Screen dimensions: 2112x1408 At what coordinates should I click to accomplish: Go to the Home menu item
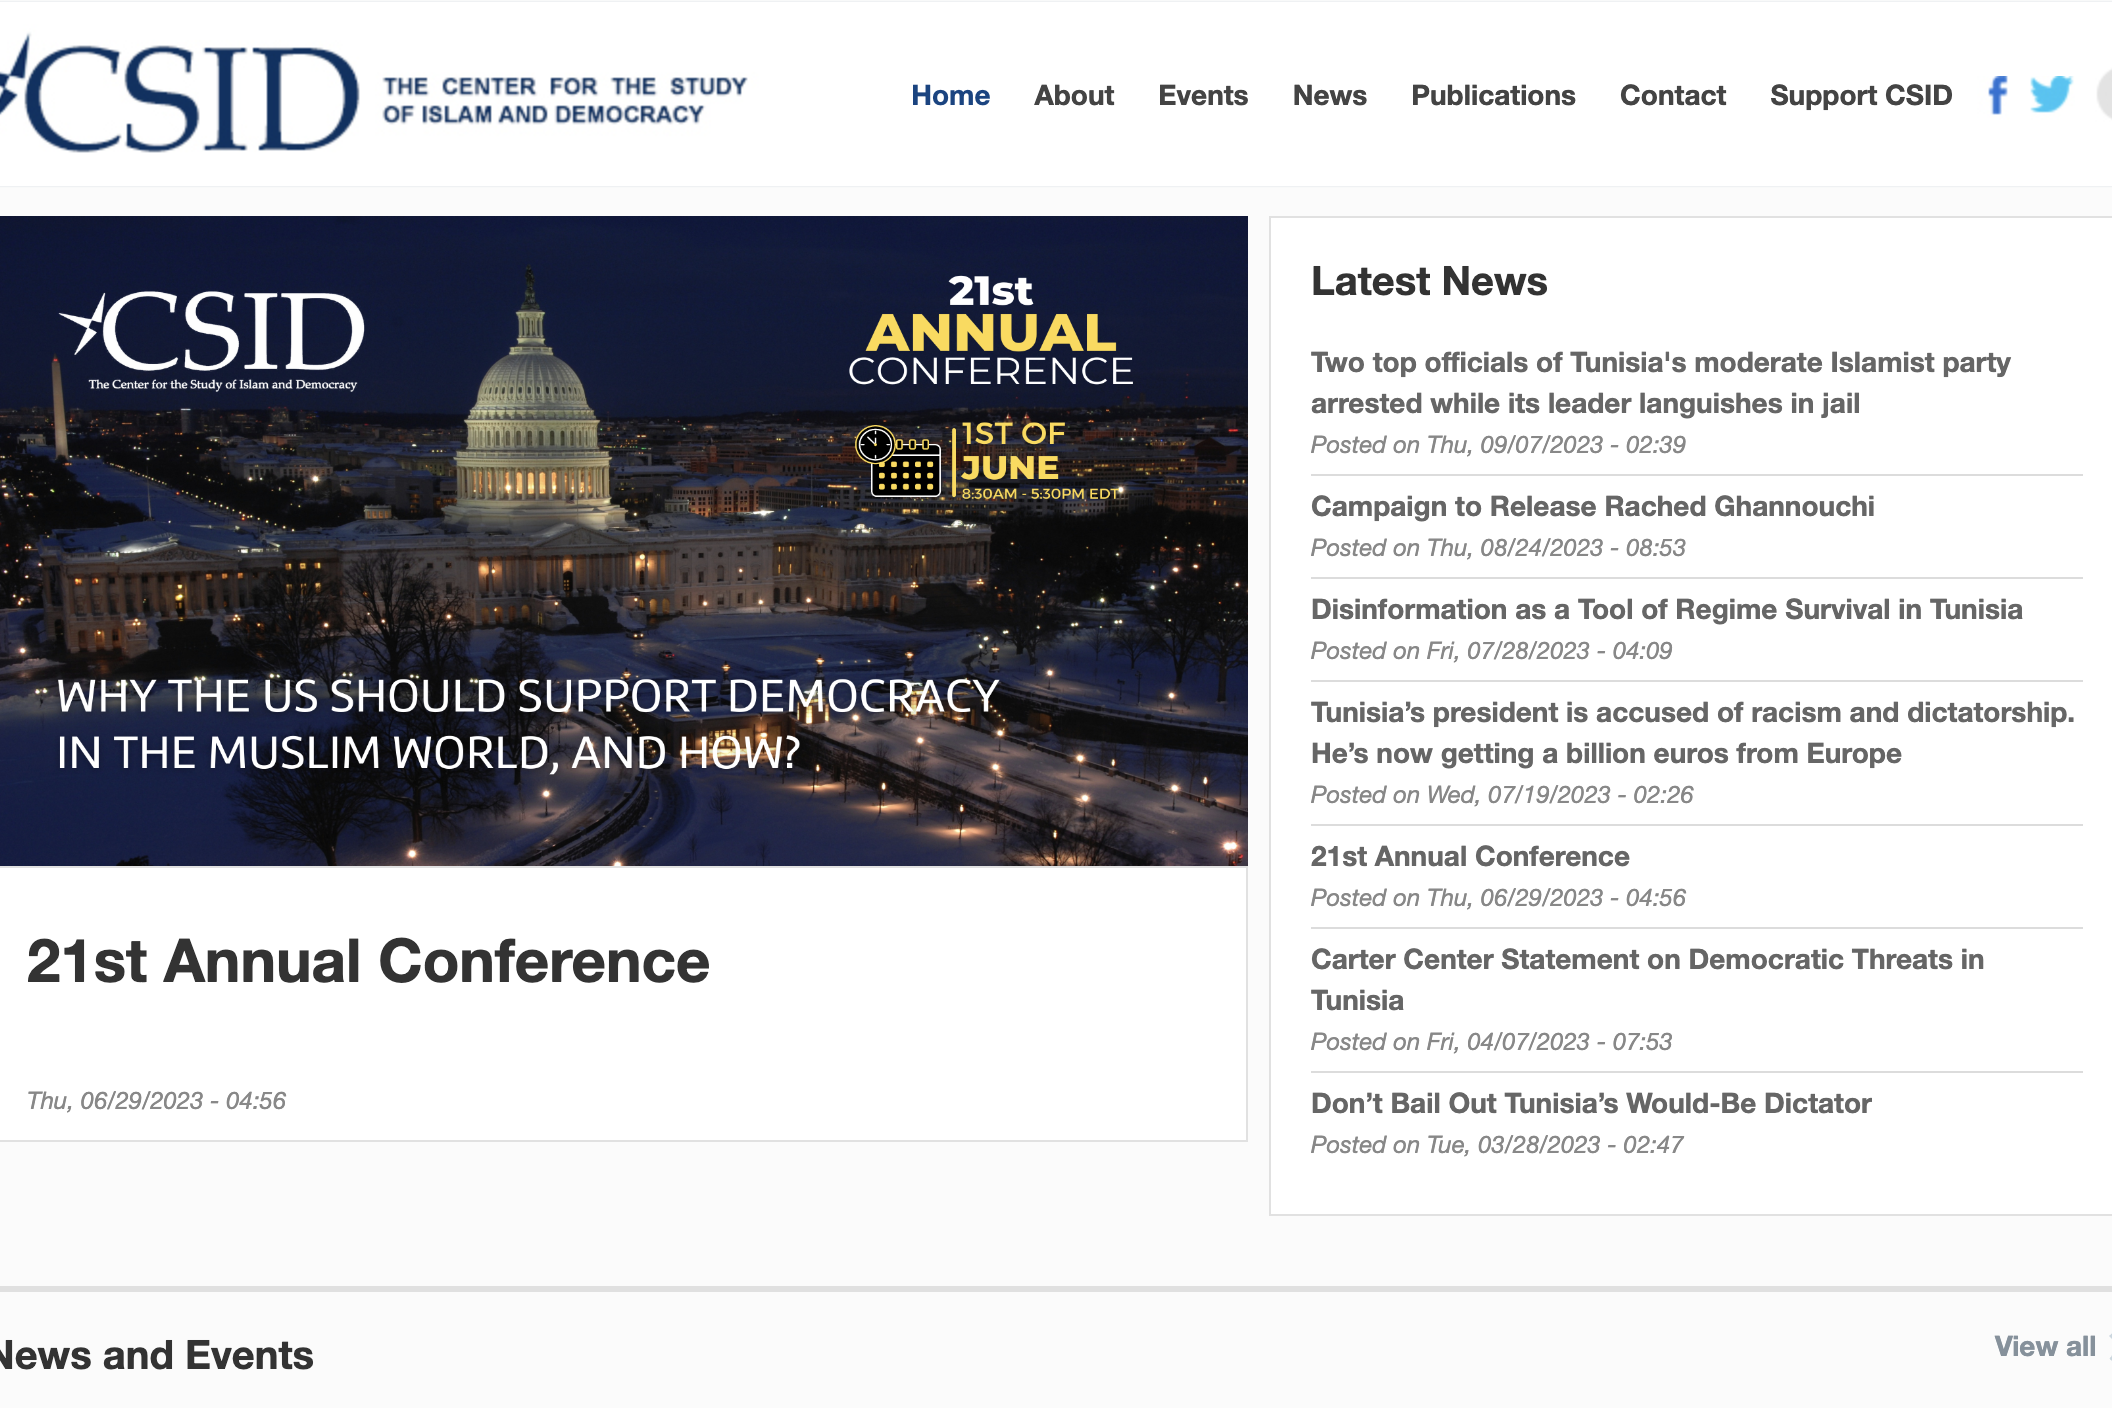point(950,96)
